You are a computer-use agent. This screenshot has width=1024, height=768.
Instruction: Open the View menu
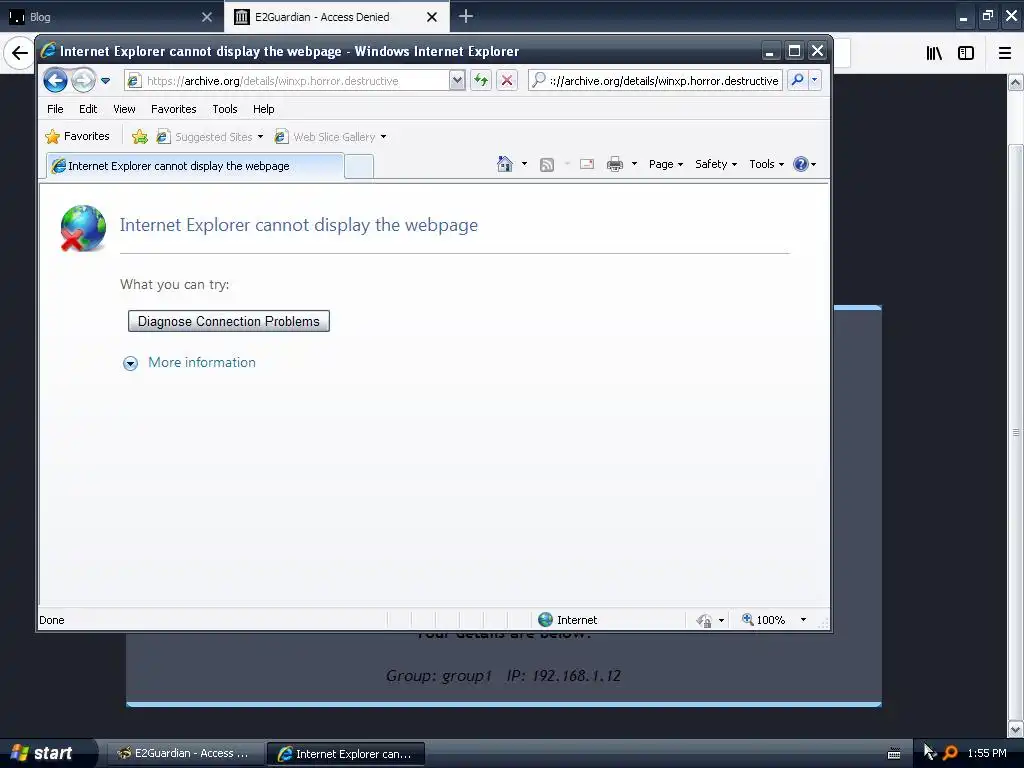click(124, 109)
